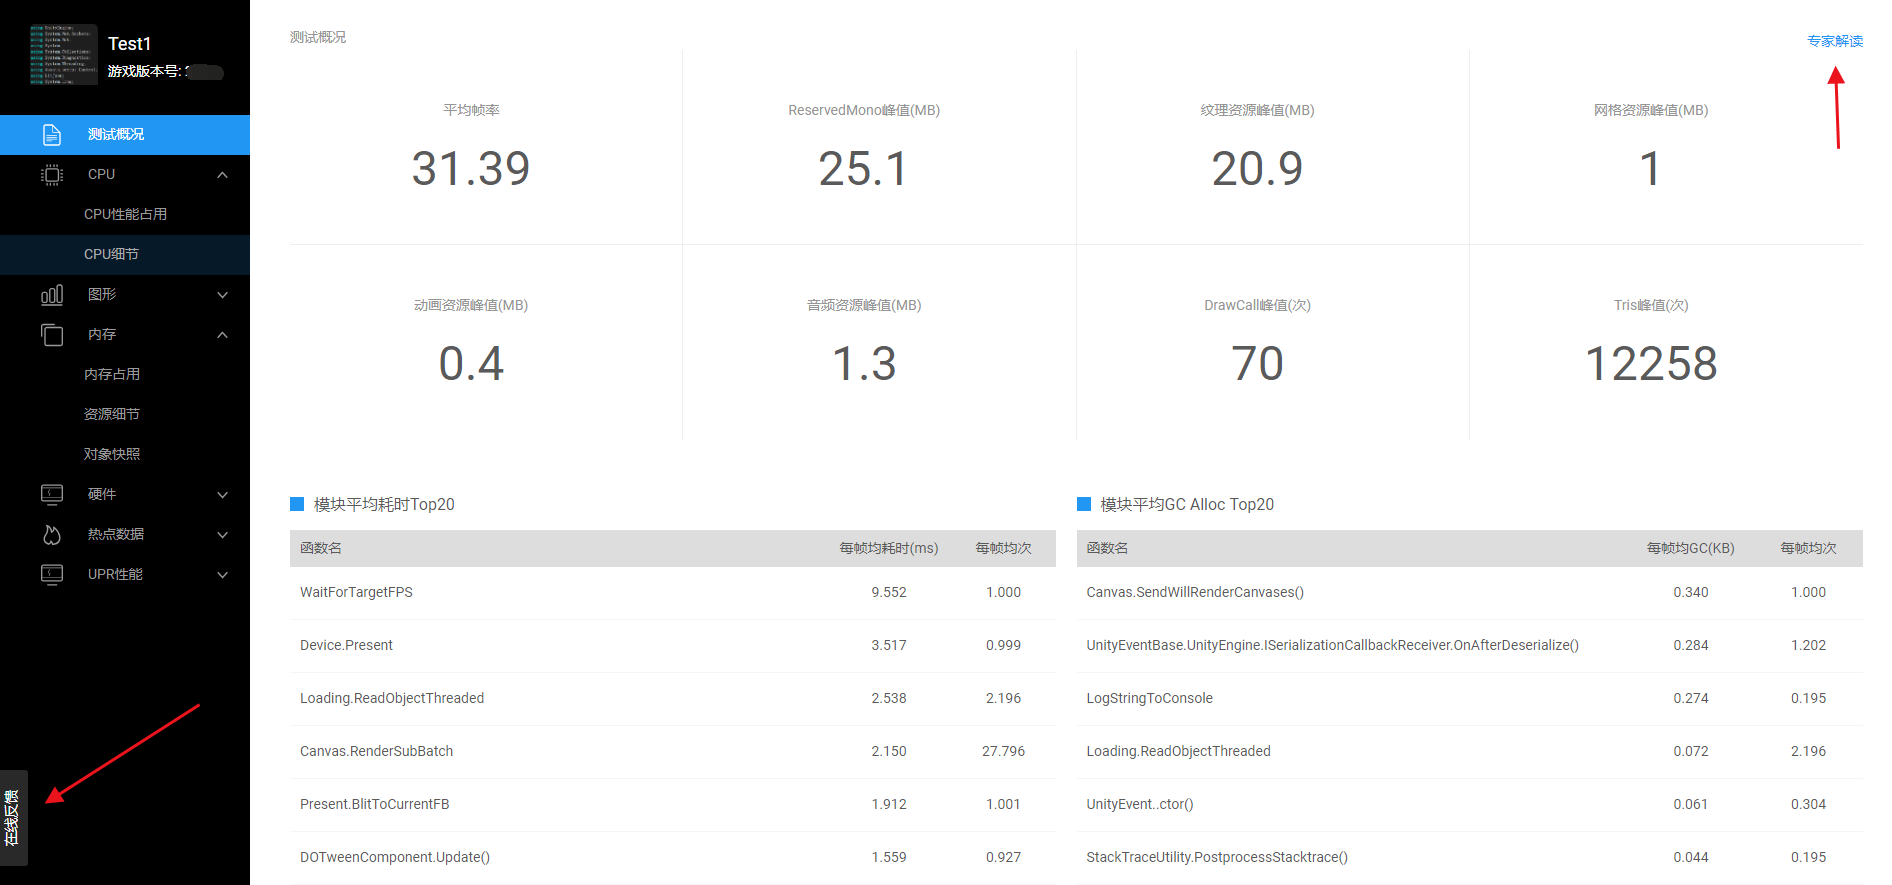This screenshot has height=885, width=1892.
Task: Select Canvas.RenderSubBatch row
Action: (x=673, y=751)
